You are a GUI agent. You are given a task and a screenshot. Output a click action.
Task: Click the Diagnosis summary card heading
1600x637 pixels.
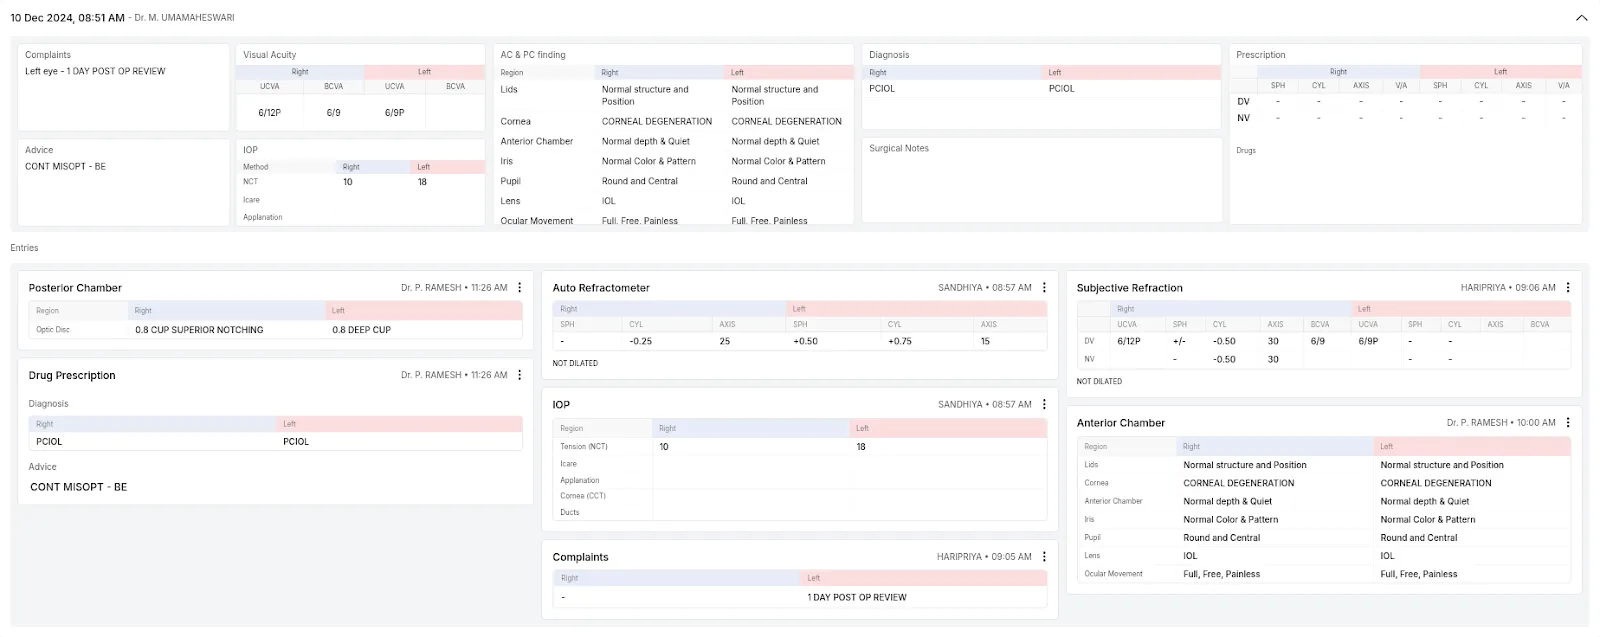click(x=889, y=55)
